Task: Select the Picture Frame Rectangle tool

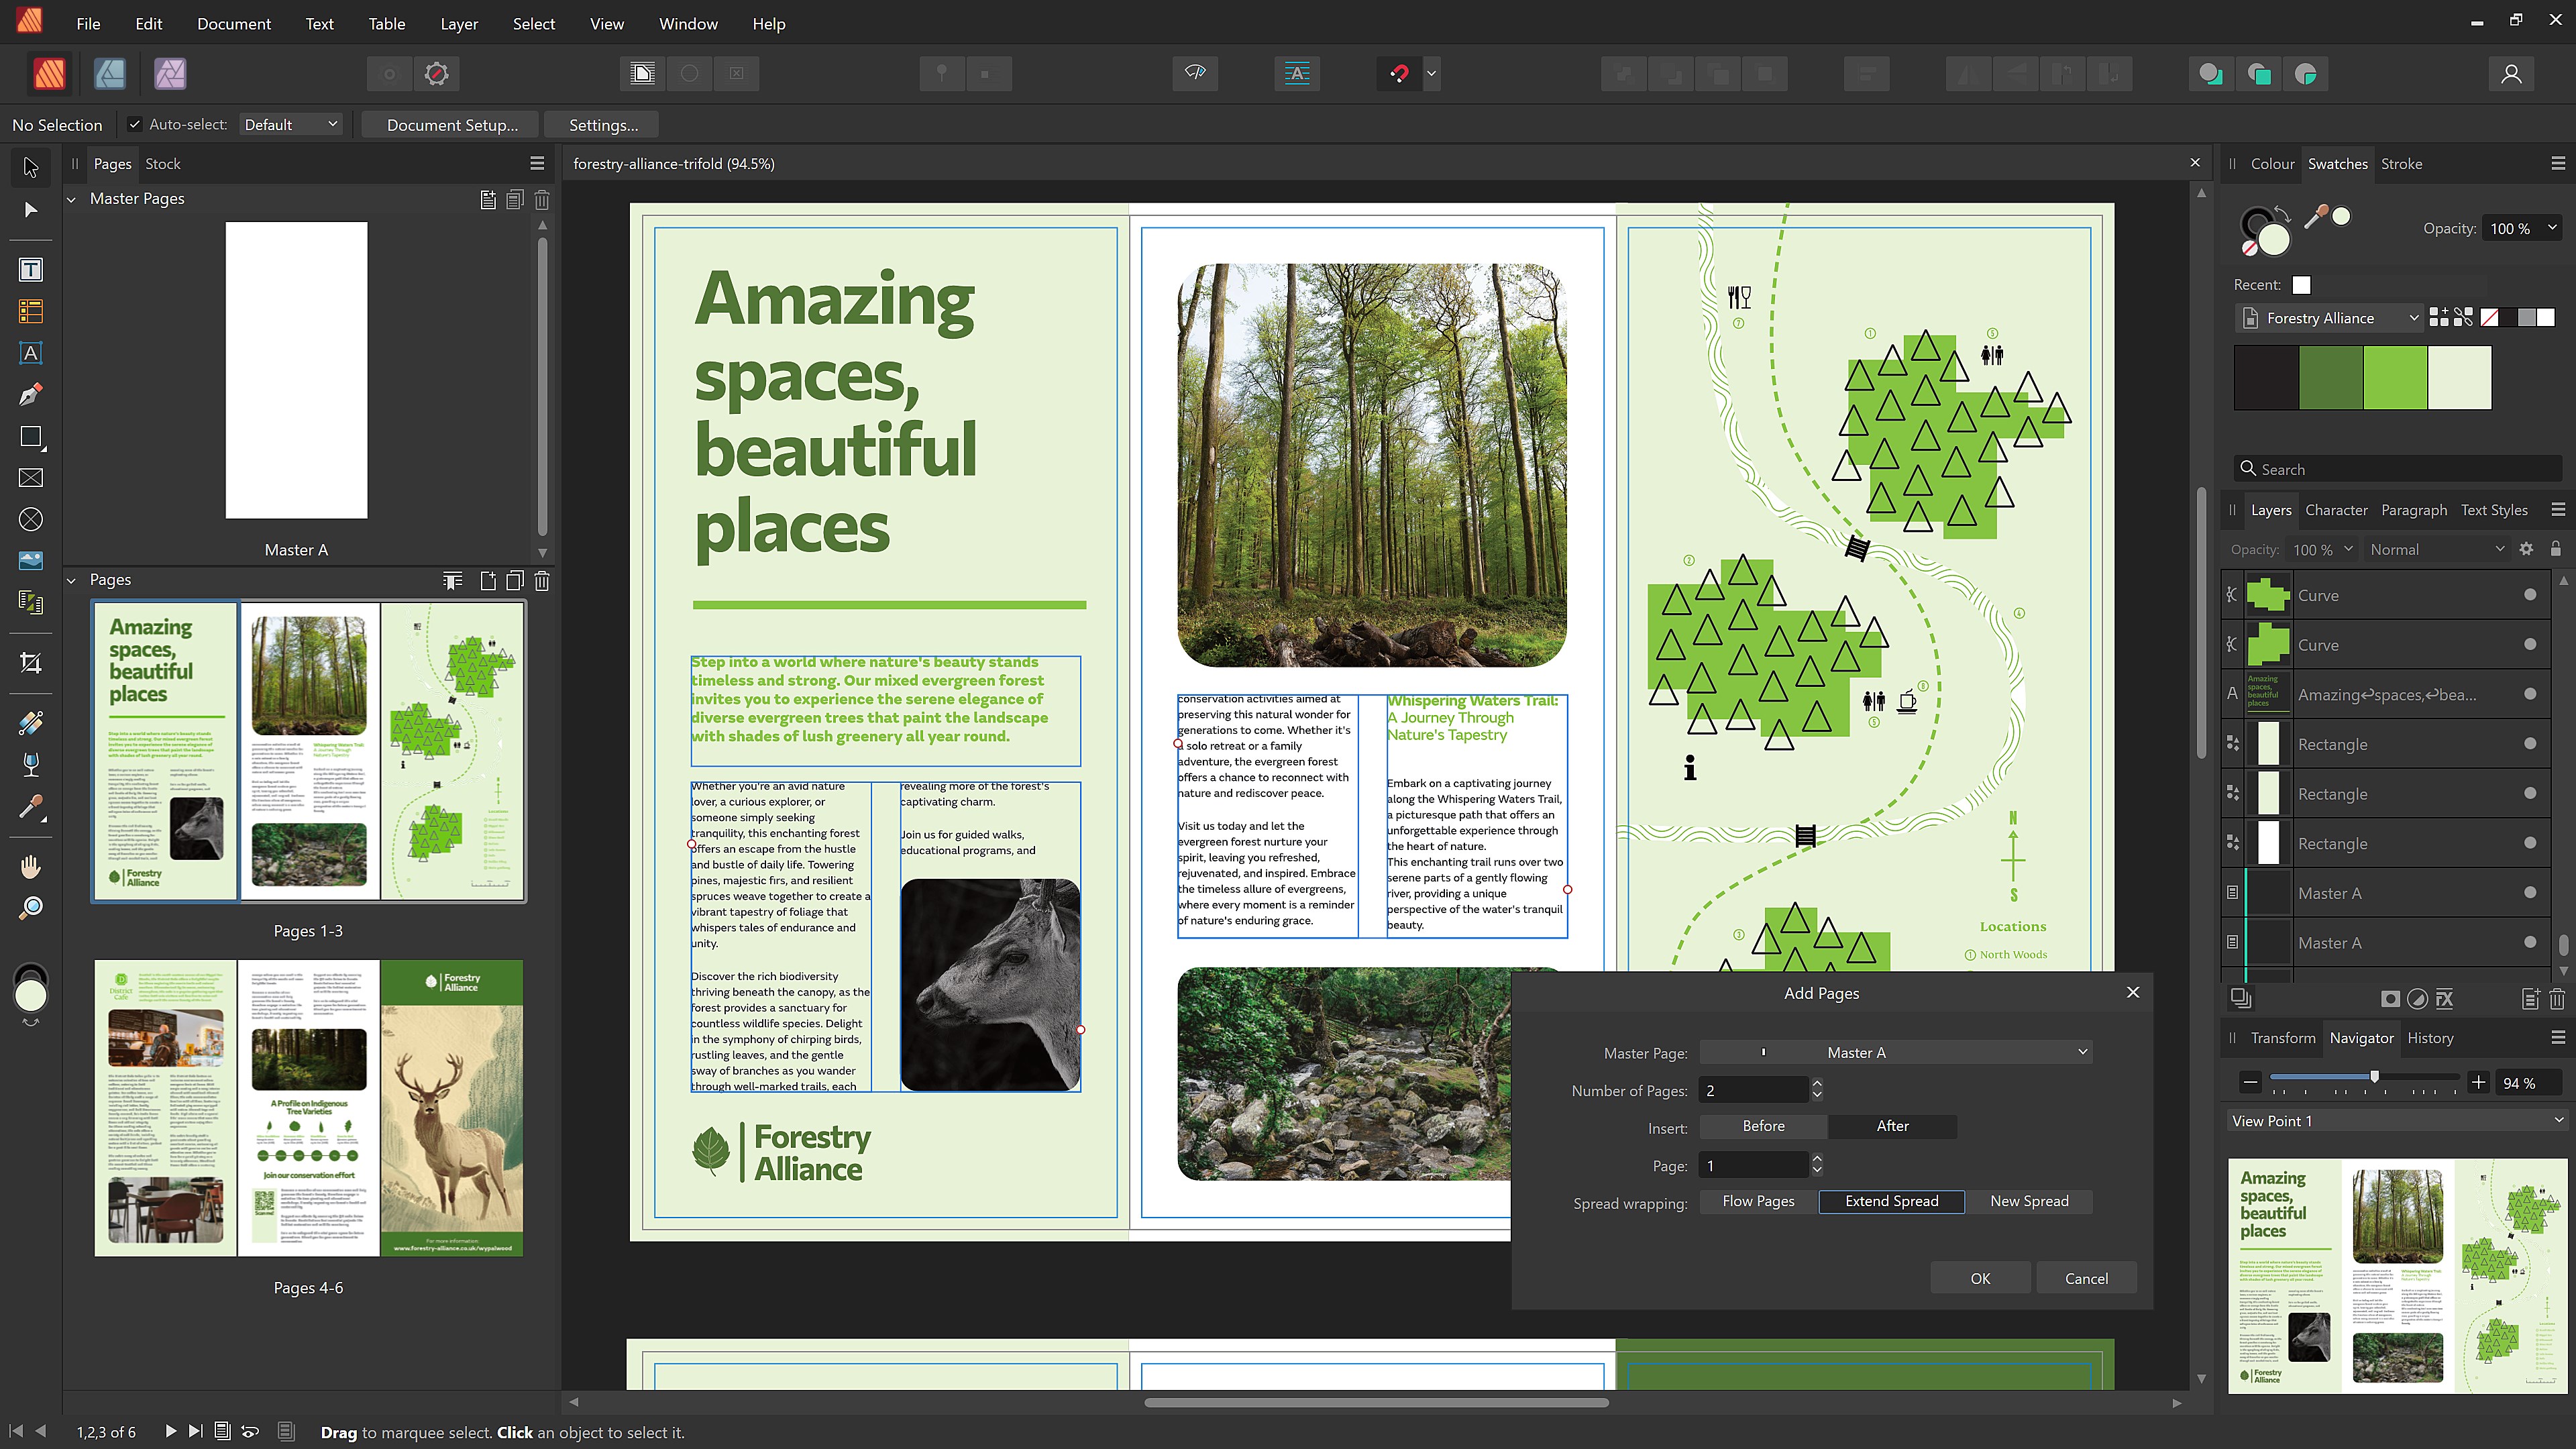Action: pyautogui.click(x=31, y=478)
